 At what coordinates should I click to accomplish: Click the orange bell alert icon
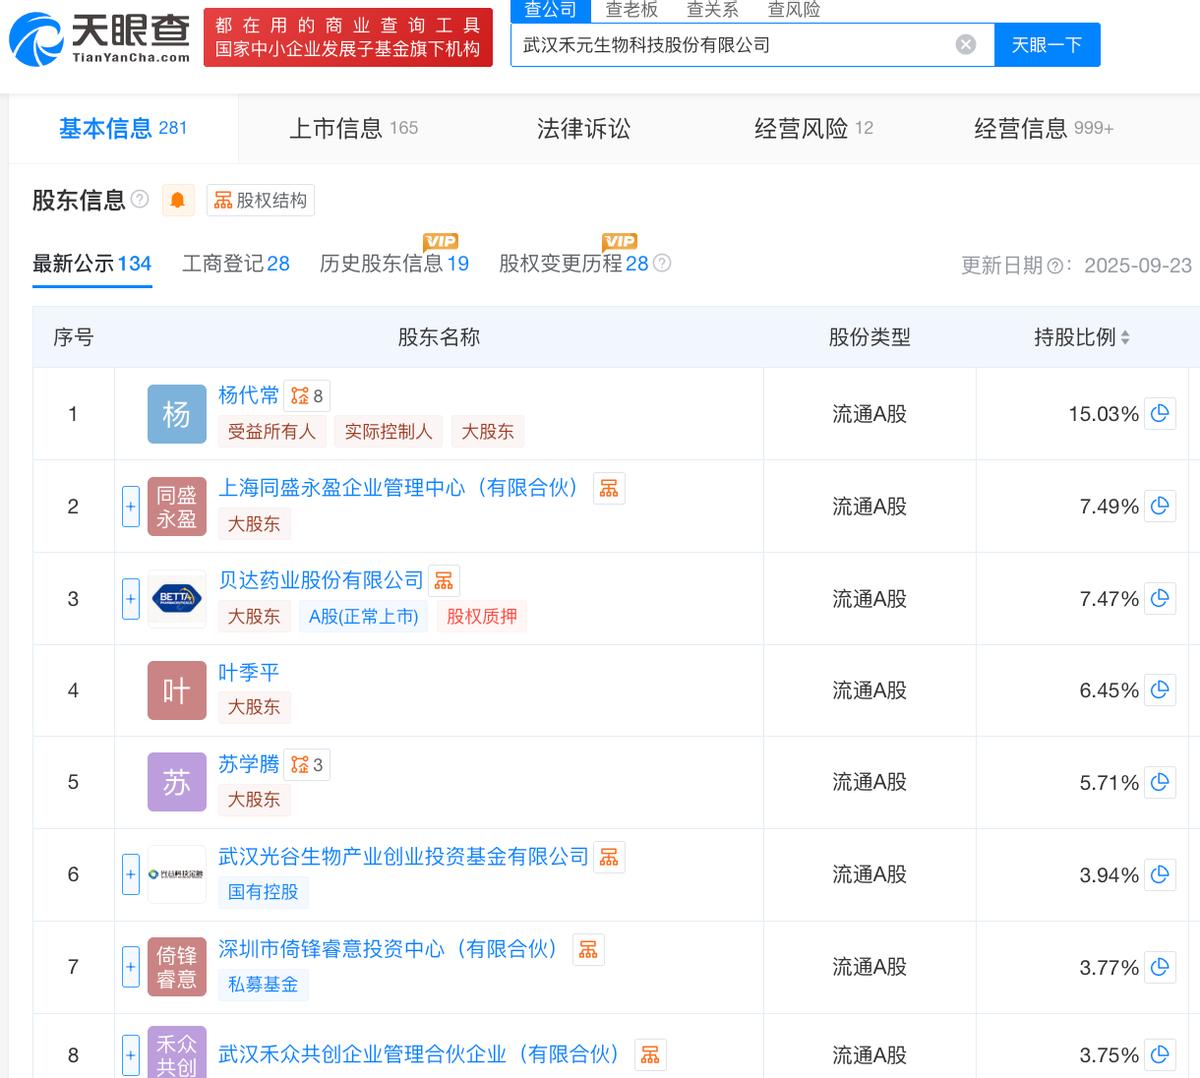(x=177, y=200)
